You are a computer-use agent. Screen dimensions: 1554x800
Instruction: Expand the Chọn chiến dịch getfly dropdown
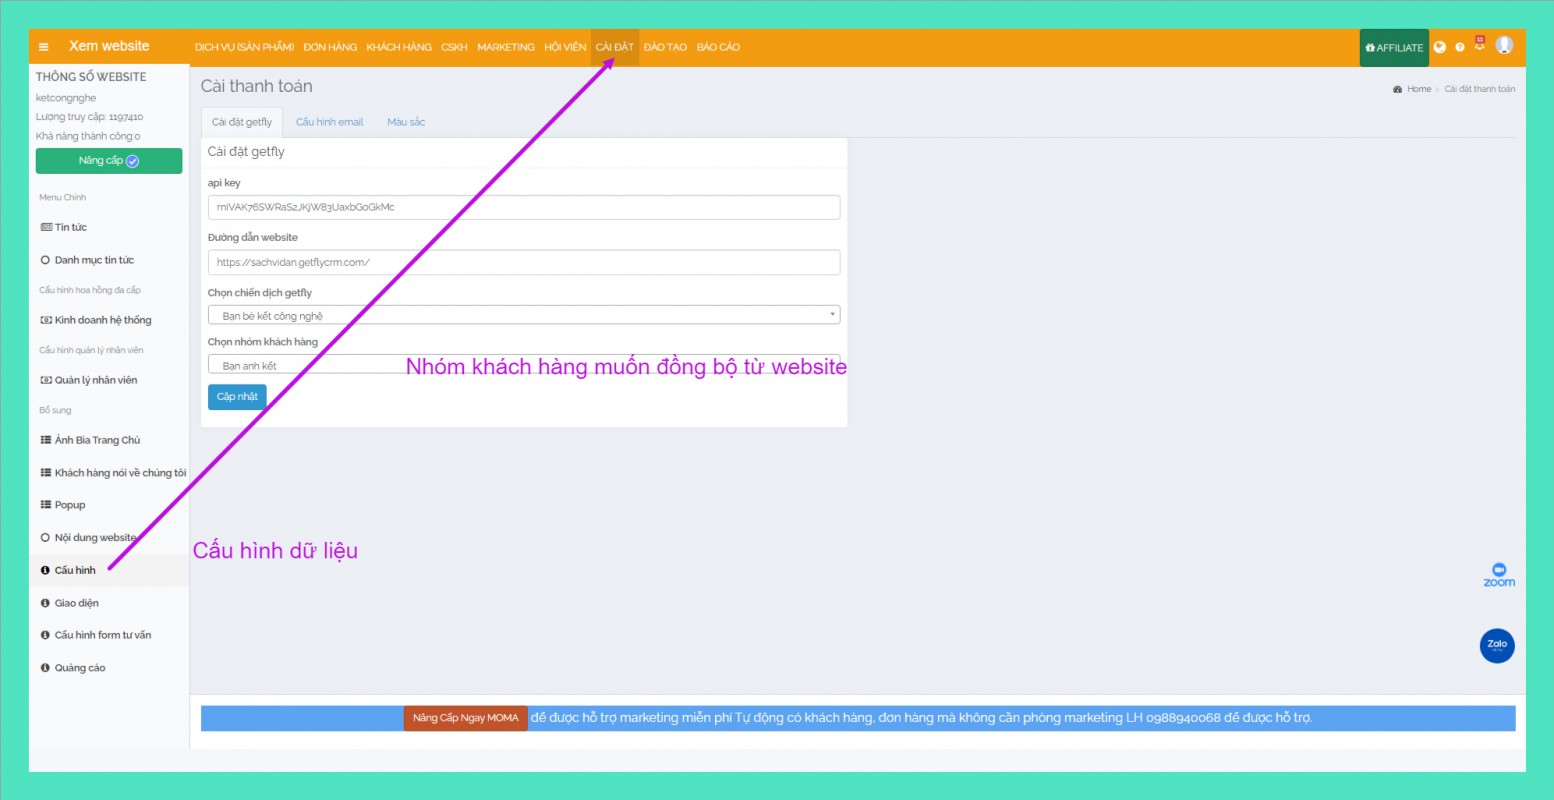(523, 315)
